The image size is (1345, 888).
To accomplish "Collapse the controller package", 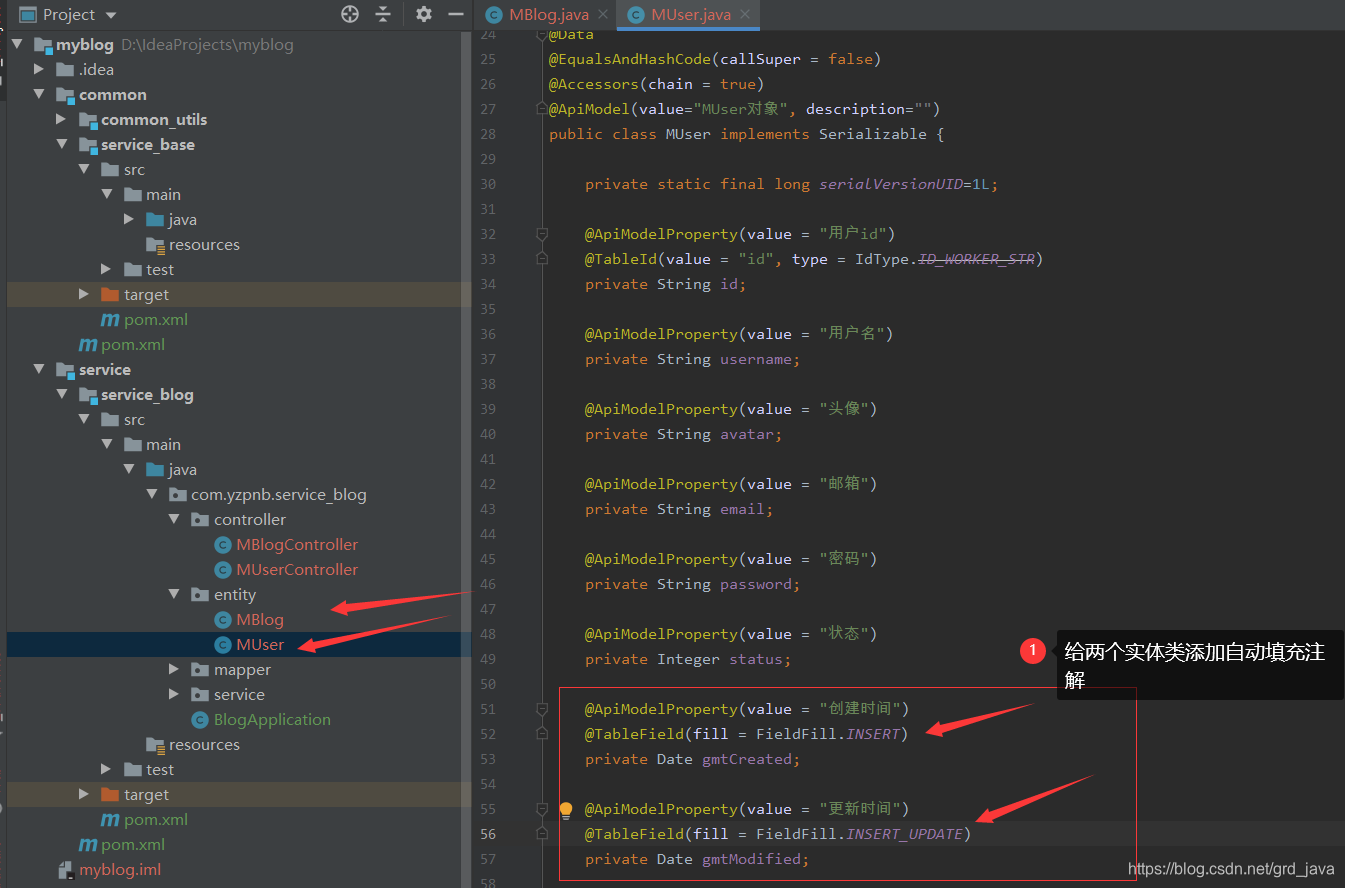I will click(x=174, y=520).
